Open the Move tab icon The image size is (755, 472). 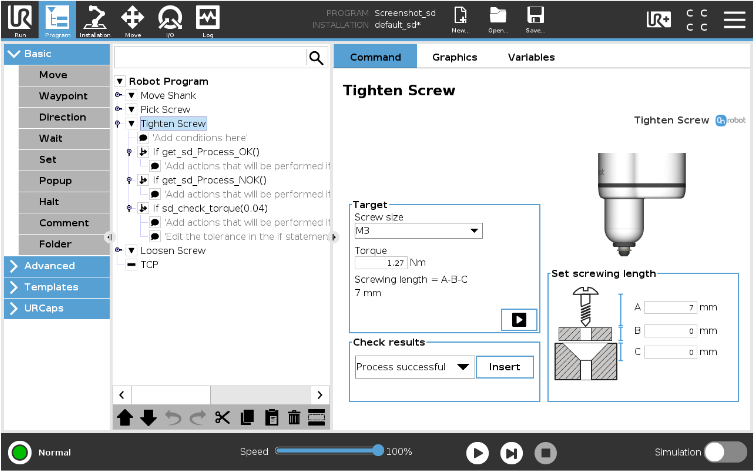pos(132,18)
